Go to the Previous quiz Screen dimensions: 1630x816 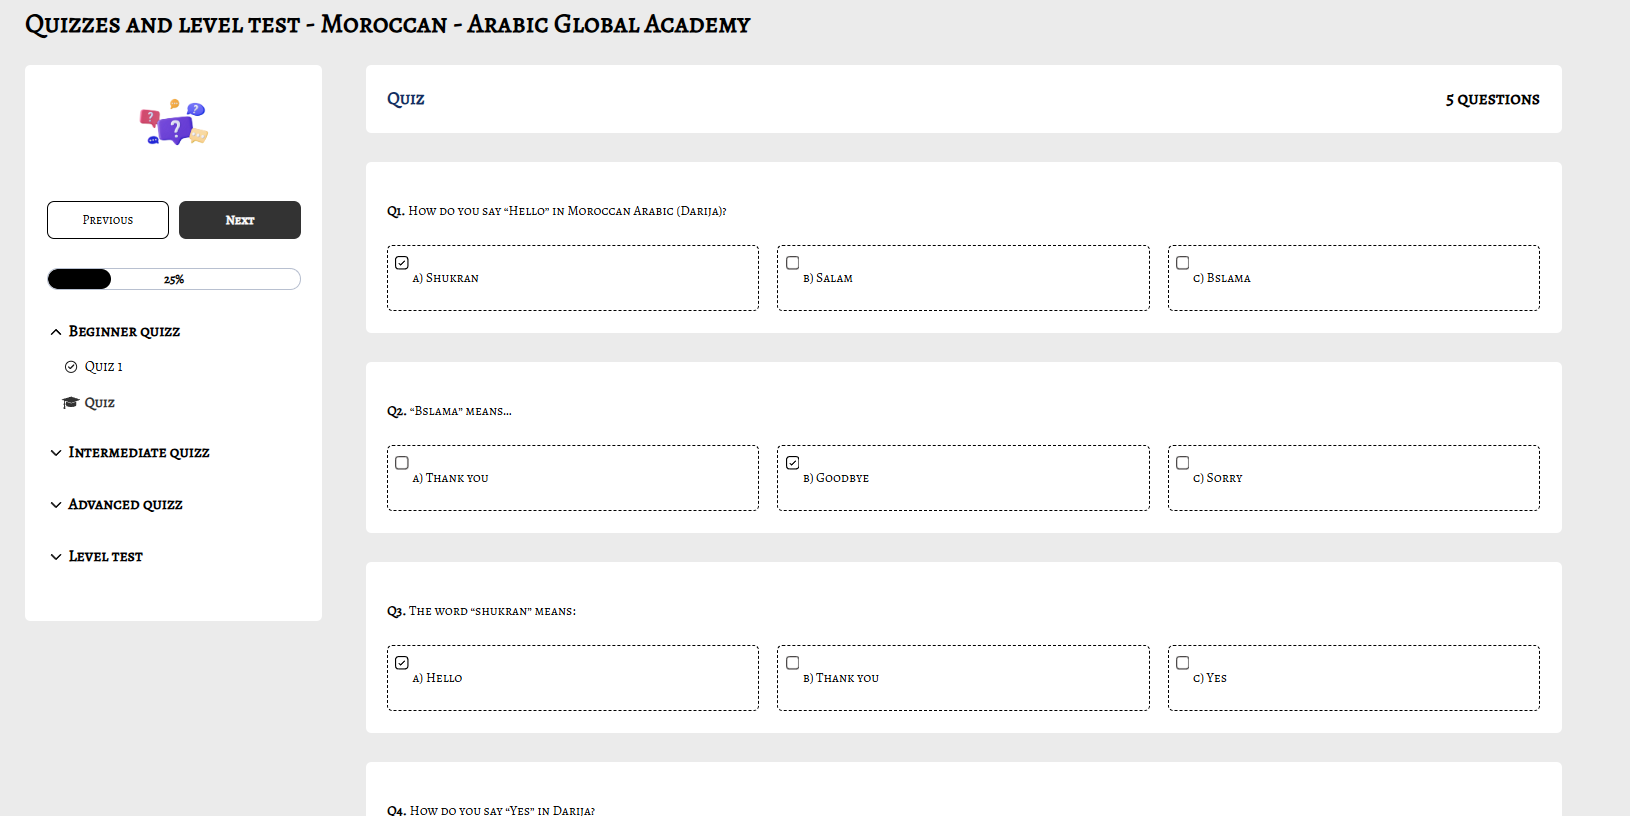pyautogui.click(x=108, y=220)
